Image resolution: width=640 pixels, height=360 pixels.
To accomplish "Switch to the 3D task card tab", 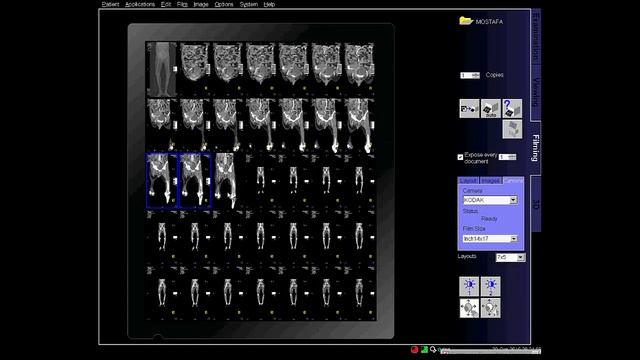I will (x=536, y=204).
